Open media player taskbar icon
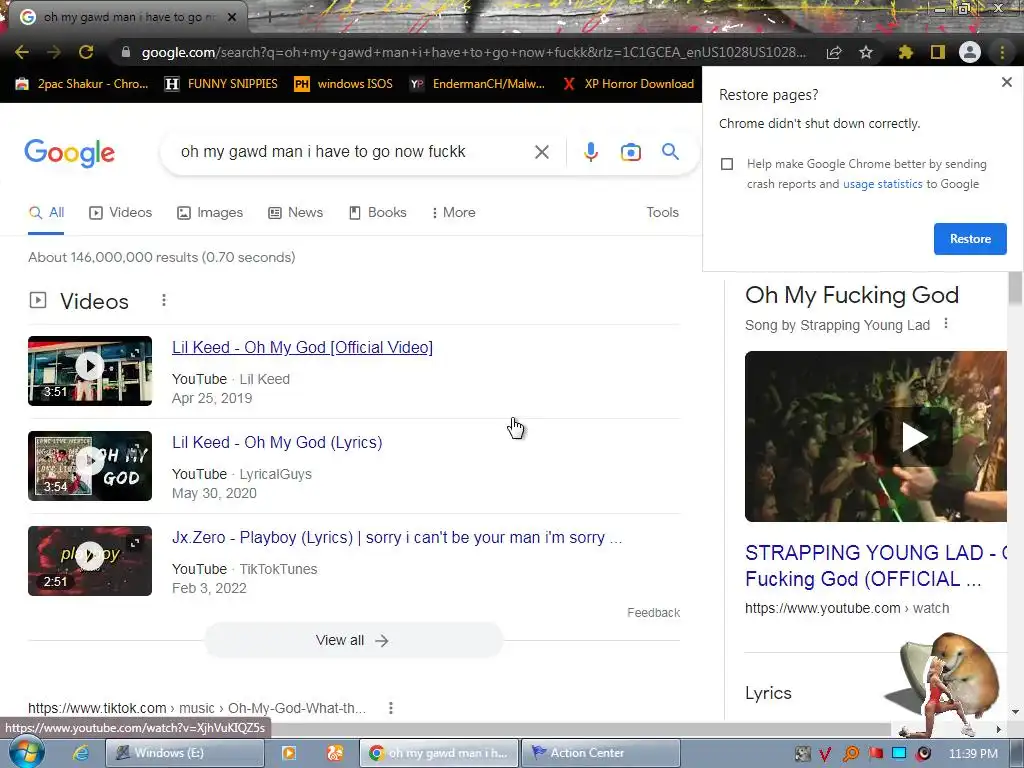1024x768 pixels. [x=288, y=753]
